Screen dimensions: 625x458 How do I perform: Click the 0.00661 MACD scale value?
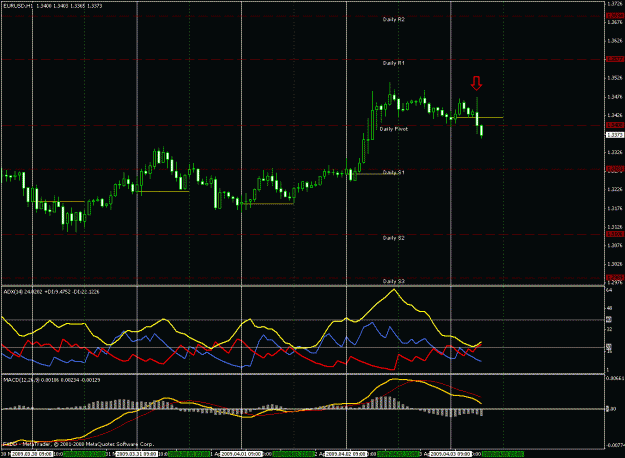click(x=615, y=377)
